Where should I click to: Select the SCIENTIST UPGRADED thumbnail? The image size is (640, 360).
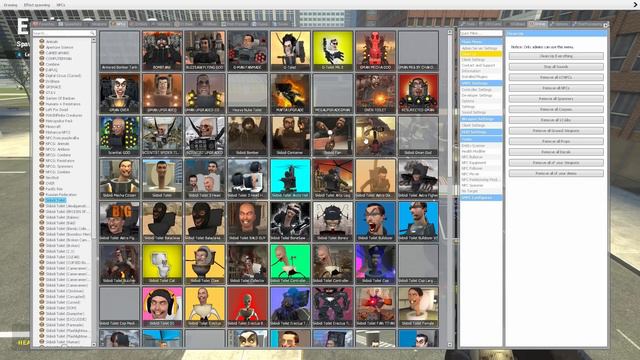pyautogui.click(x=205, y=136)
